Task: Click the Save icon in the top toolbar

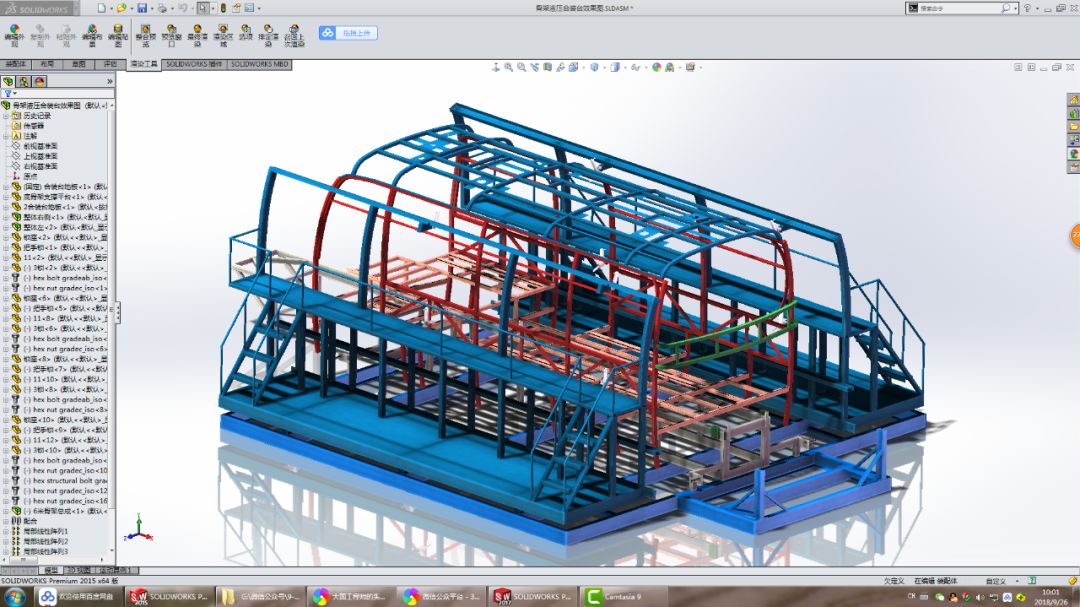Action: coord(142,8)
